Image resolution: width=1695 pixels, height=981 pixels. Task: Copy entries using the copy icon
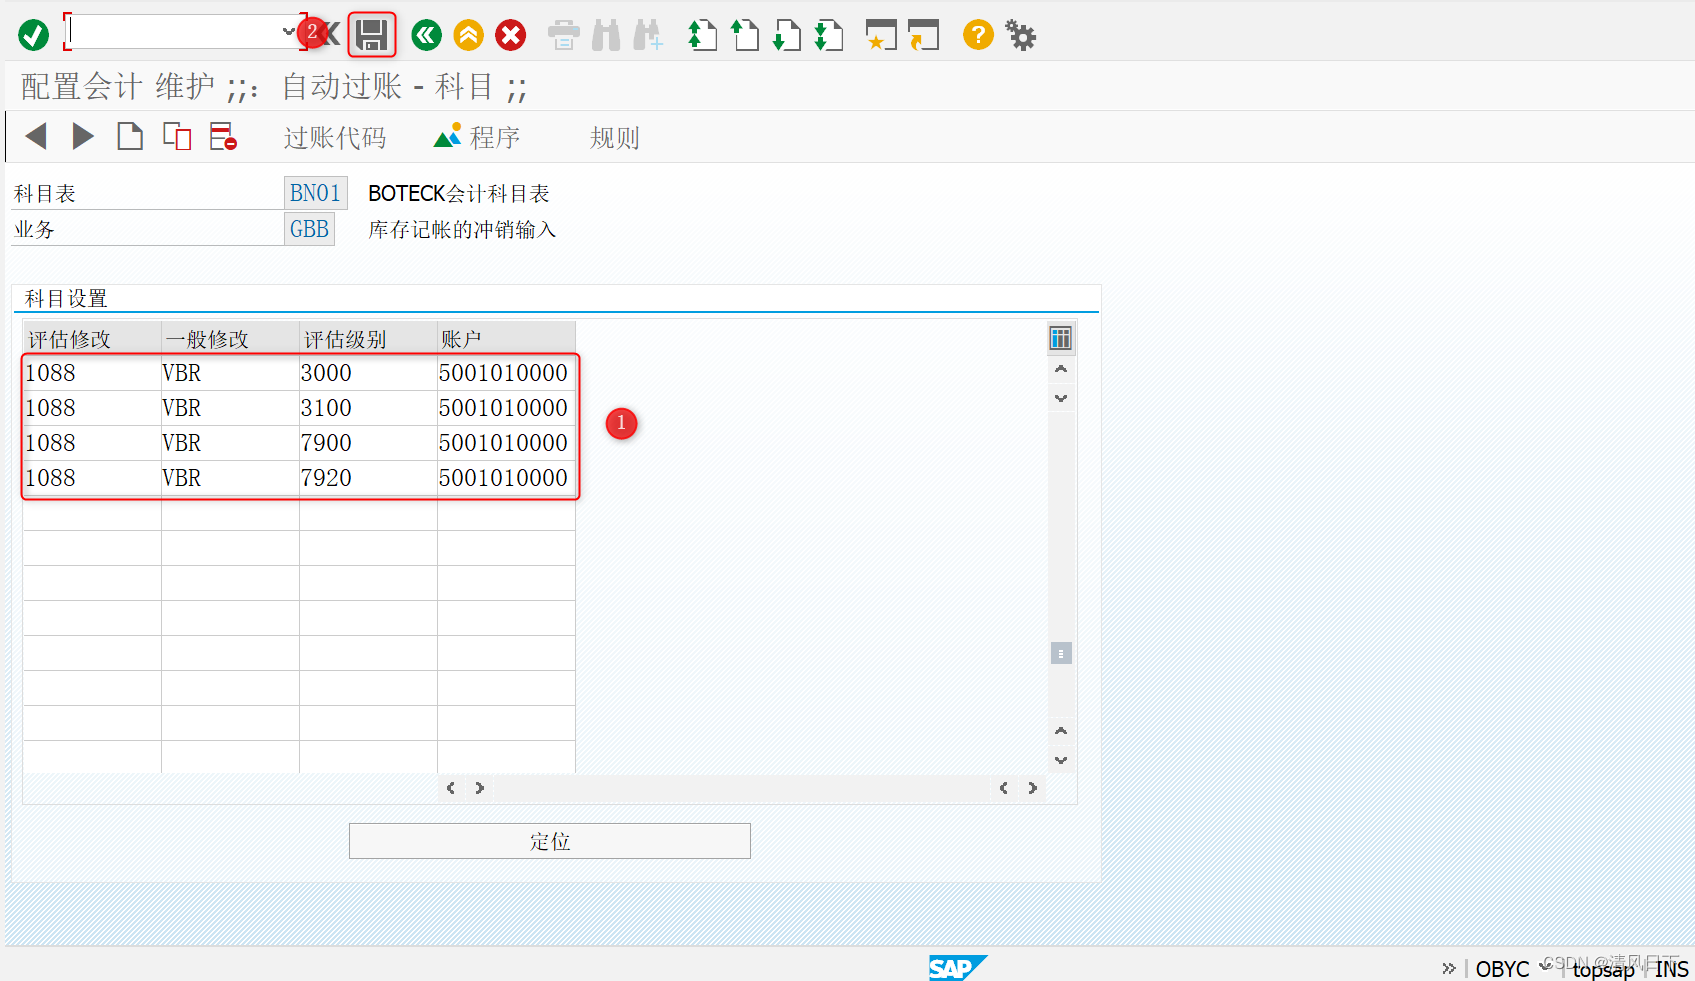177,136
